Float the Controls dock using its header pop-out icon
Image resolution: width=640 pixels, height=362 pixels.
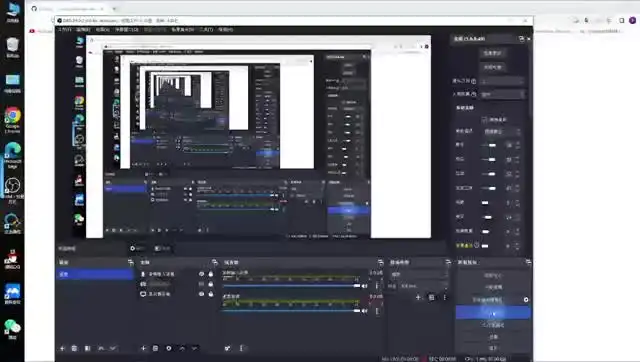click(528, 262)
